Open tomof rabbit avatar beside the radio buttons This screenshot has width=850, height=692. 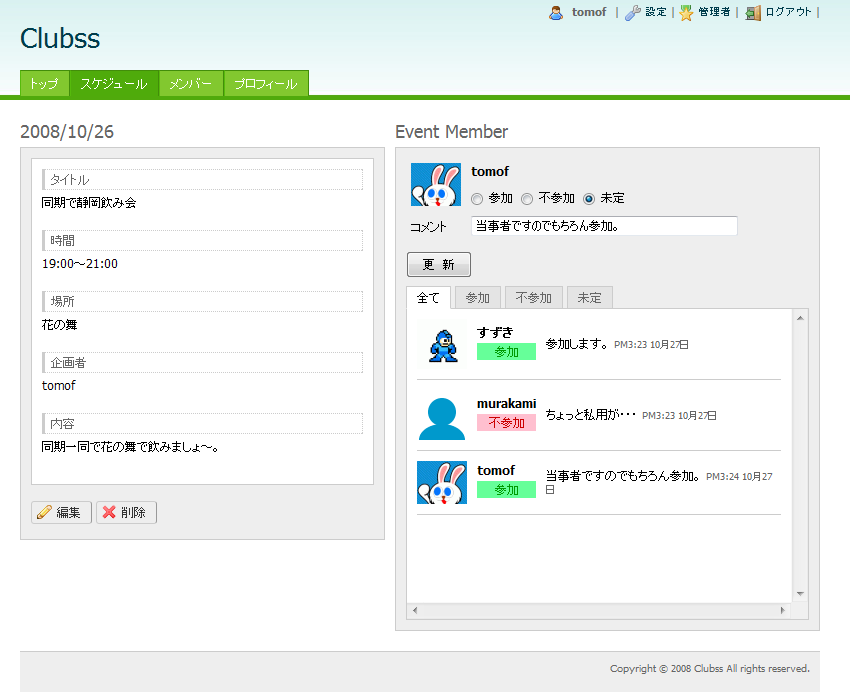click(436, 185)
